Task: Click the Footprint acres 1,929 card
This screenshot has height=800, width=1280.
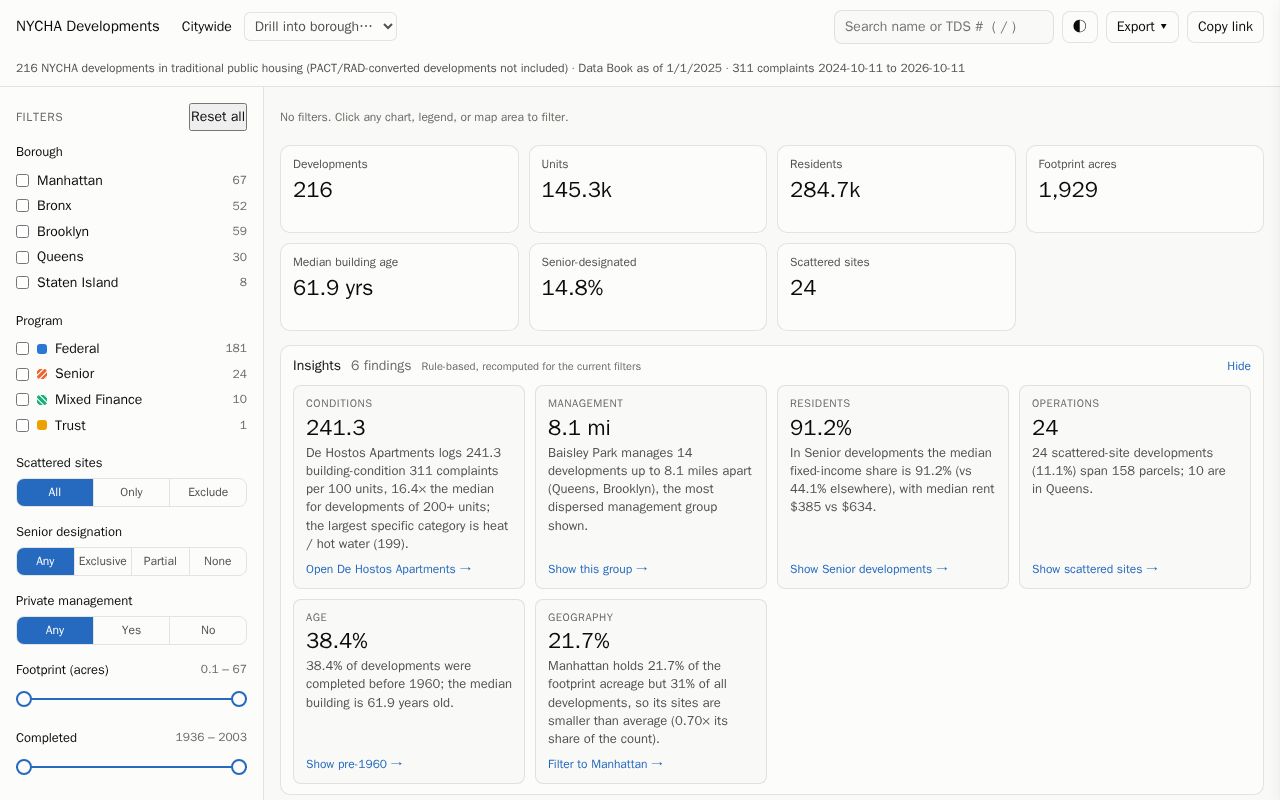Action: pos(1145,189)
